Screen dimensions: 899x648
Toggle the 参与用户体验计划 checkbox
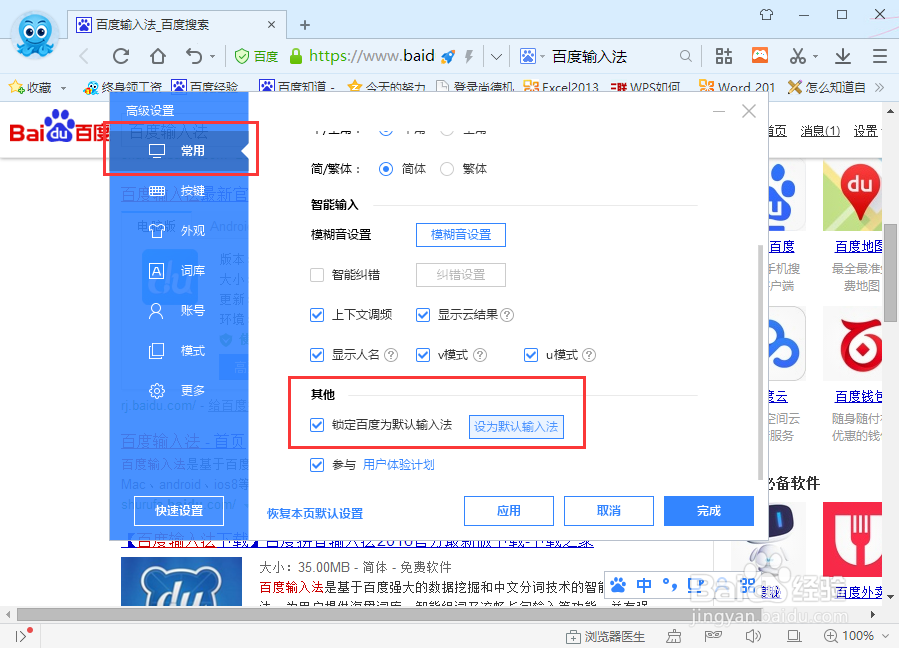pos(317,465)
